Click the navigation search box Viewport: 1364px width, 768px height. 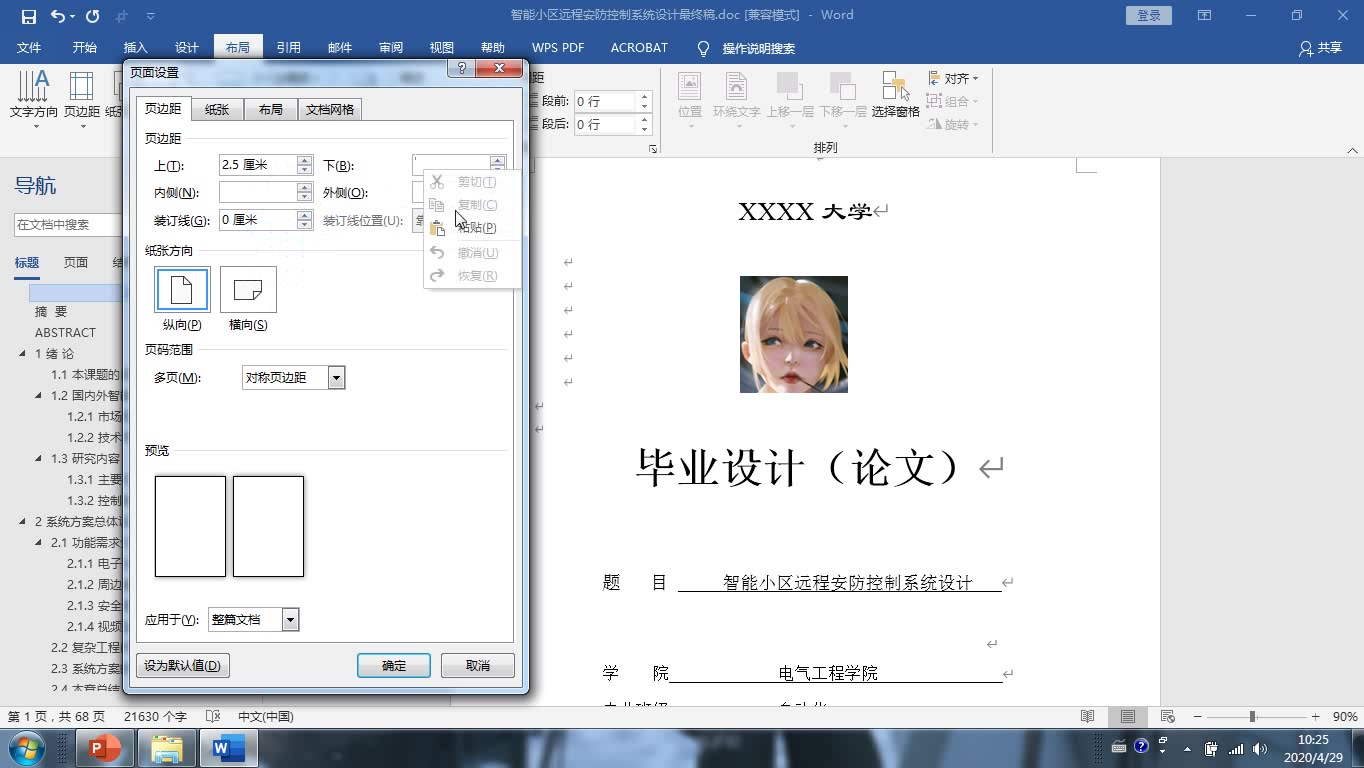pyautogui.click(x=68, y=225)
